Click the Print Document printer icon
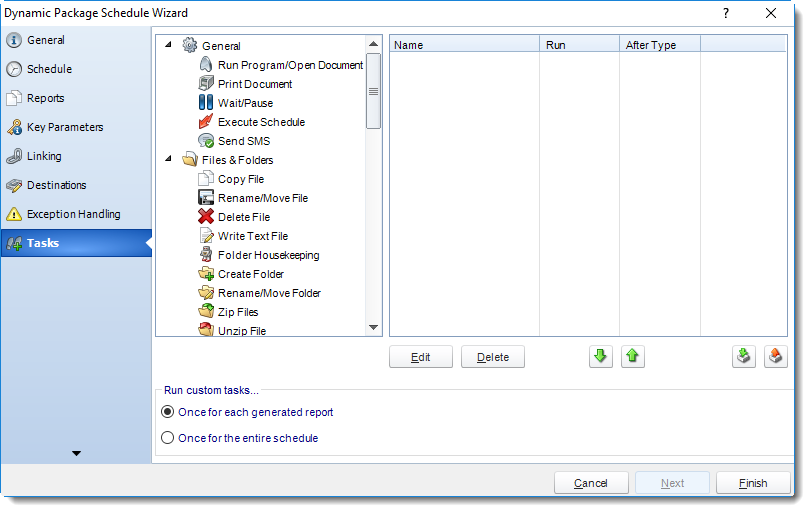 (x=206, y=83)
